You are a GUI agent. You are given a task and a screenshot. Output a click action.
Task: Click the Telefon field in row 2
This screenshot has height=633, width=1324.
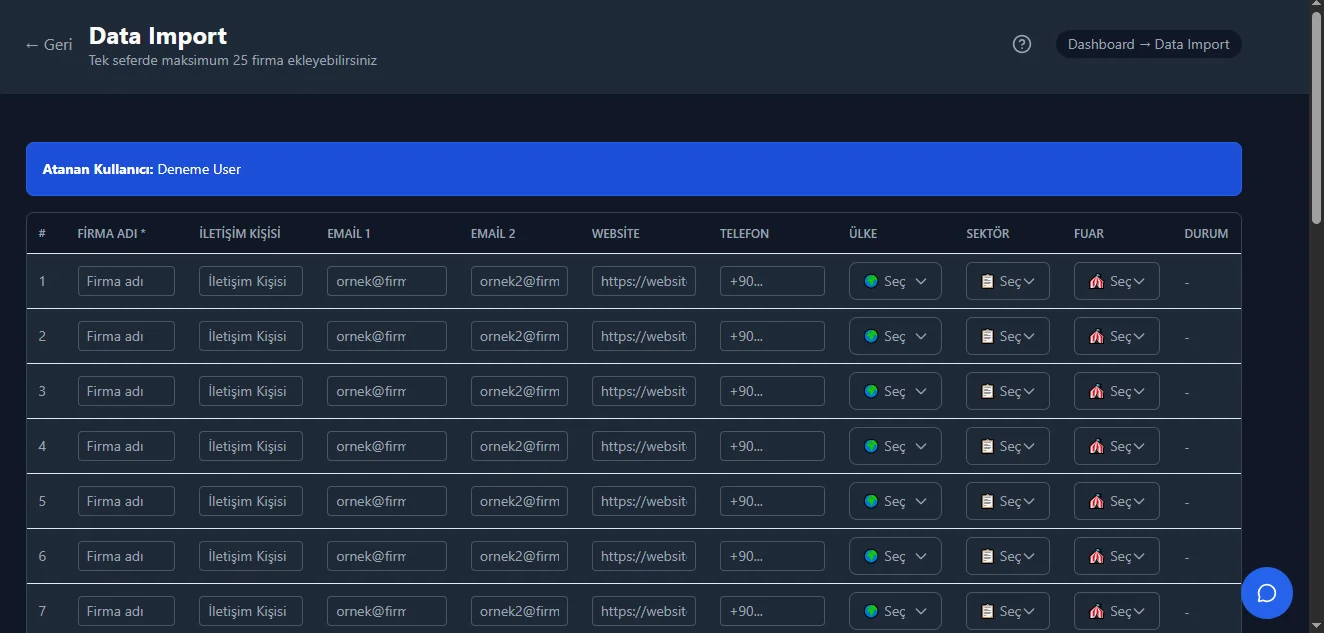pyautogui.click(x=772, y=336)
